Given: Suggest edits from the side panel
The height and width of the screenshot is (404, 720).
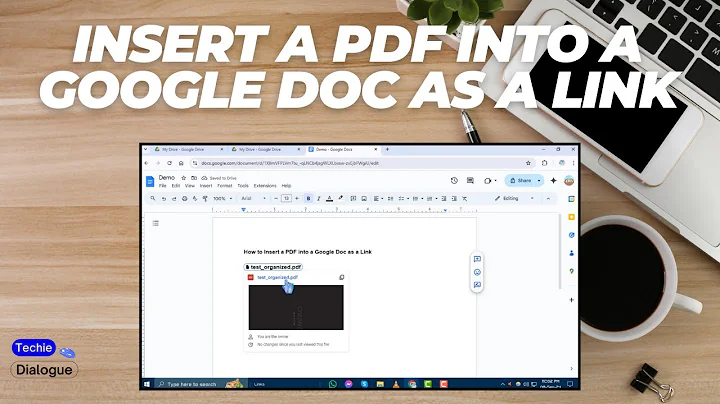Looking at the screenshot, I should pyautogui.click(x=477, y=285).
